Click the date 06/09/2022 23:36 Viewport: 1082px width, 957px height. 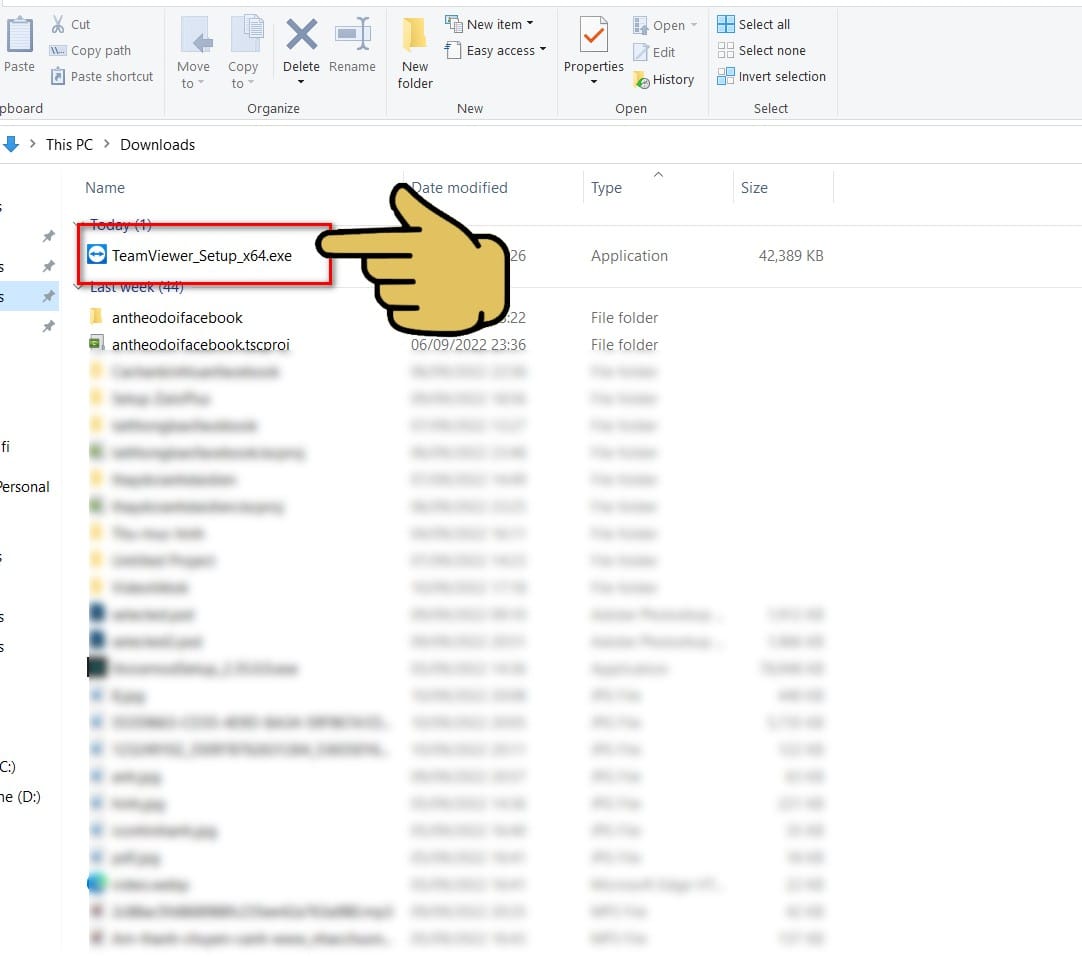tap(468, 344)
